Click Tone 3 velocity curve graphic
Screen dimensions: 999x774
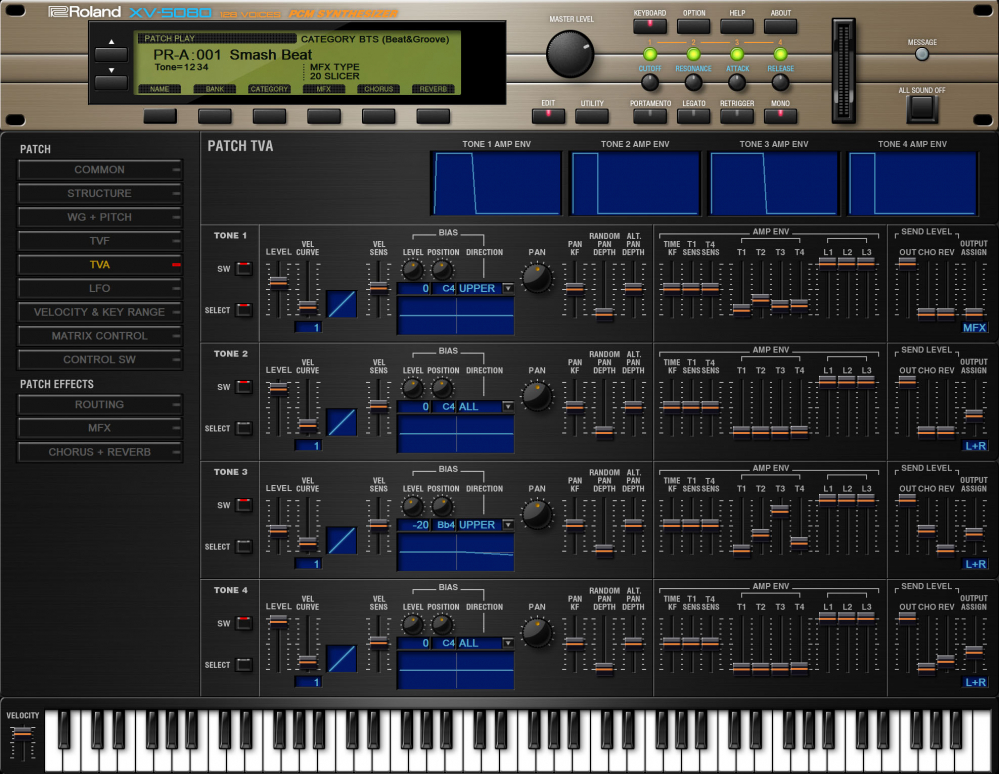(x=341, y=540)
